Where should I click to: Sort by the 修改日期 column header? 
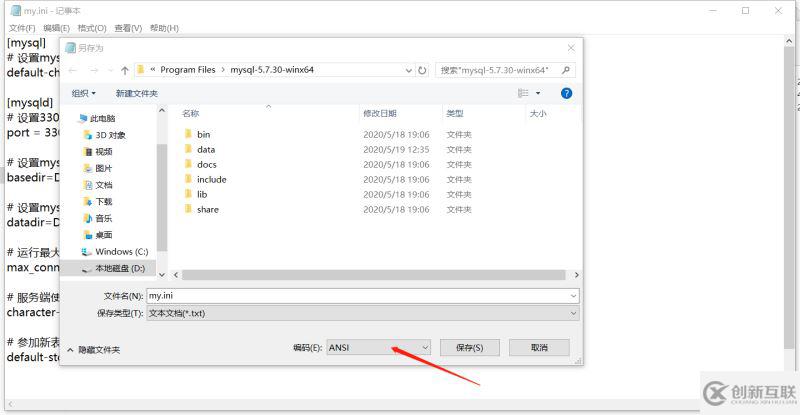click(x=380, y=113)
